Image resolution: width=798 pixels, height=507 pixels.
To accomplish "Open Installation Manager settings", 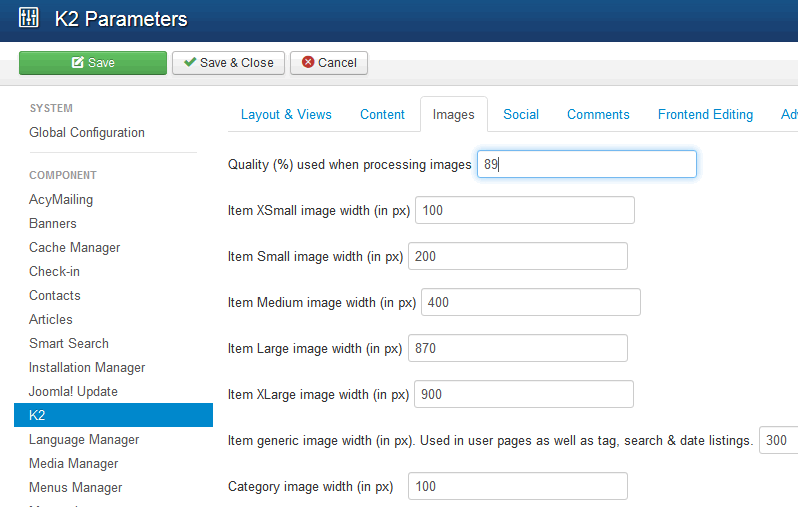I will 87,367.
